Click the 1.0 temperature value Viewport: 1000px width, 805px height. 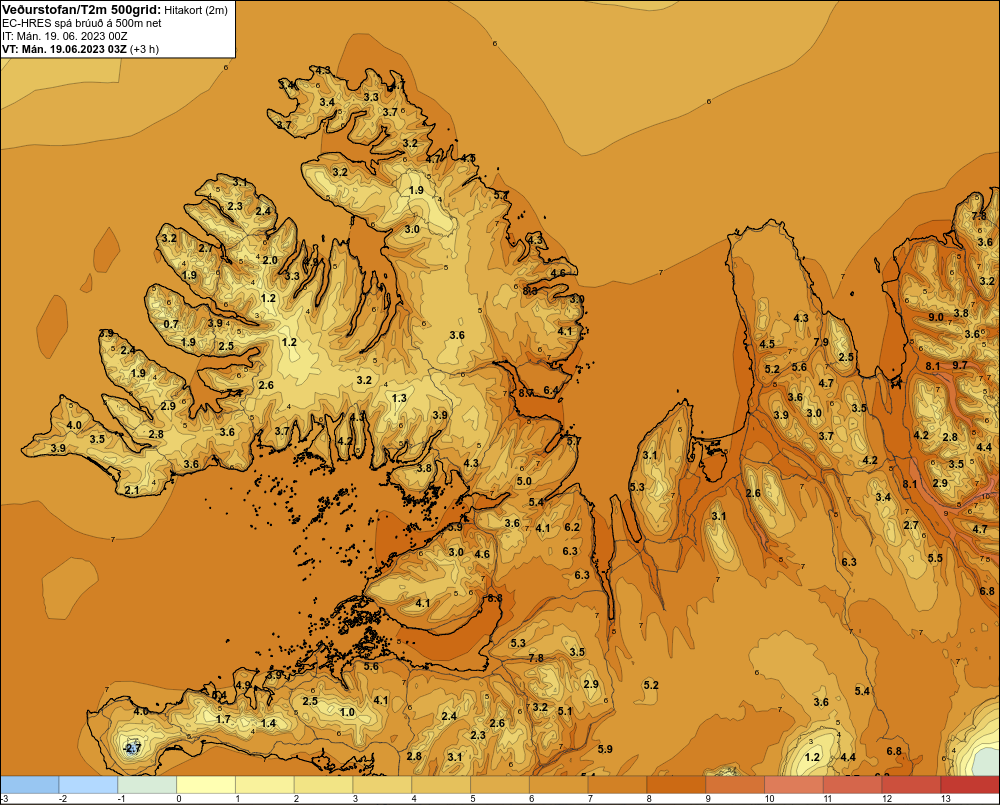click(347, 712)
